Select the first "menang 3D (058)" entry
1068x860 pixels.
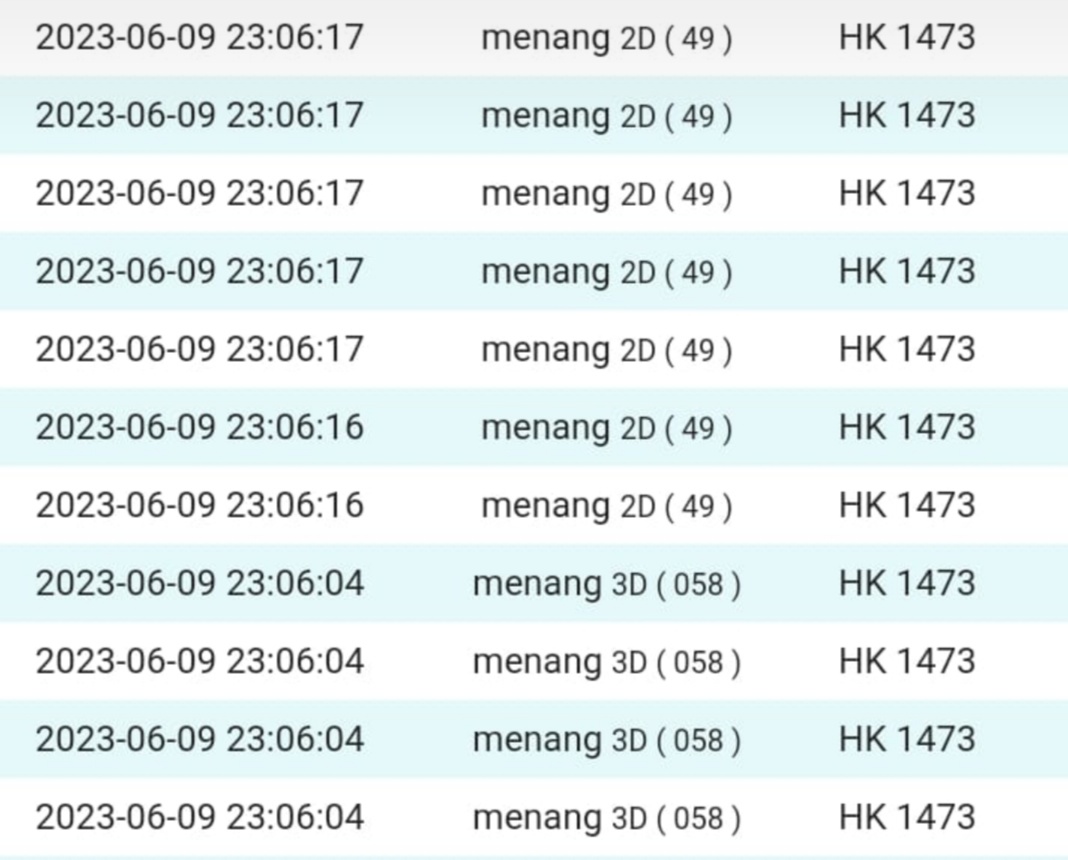pos(606,583)
